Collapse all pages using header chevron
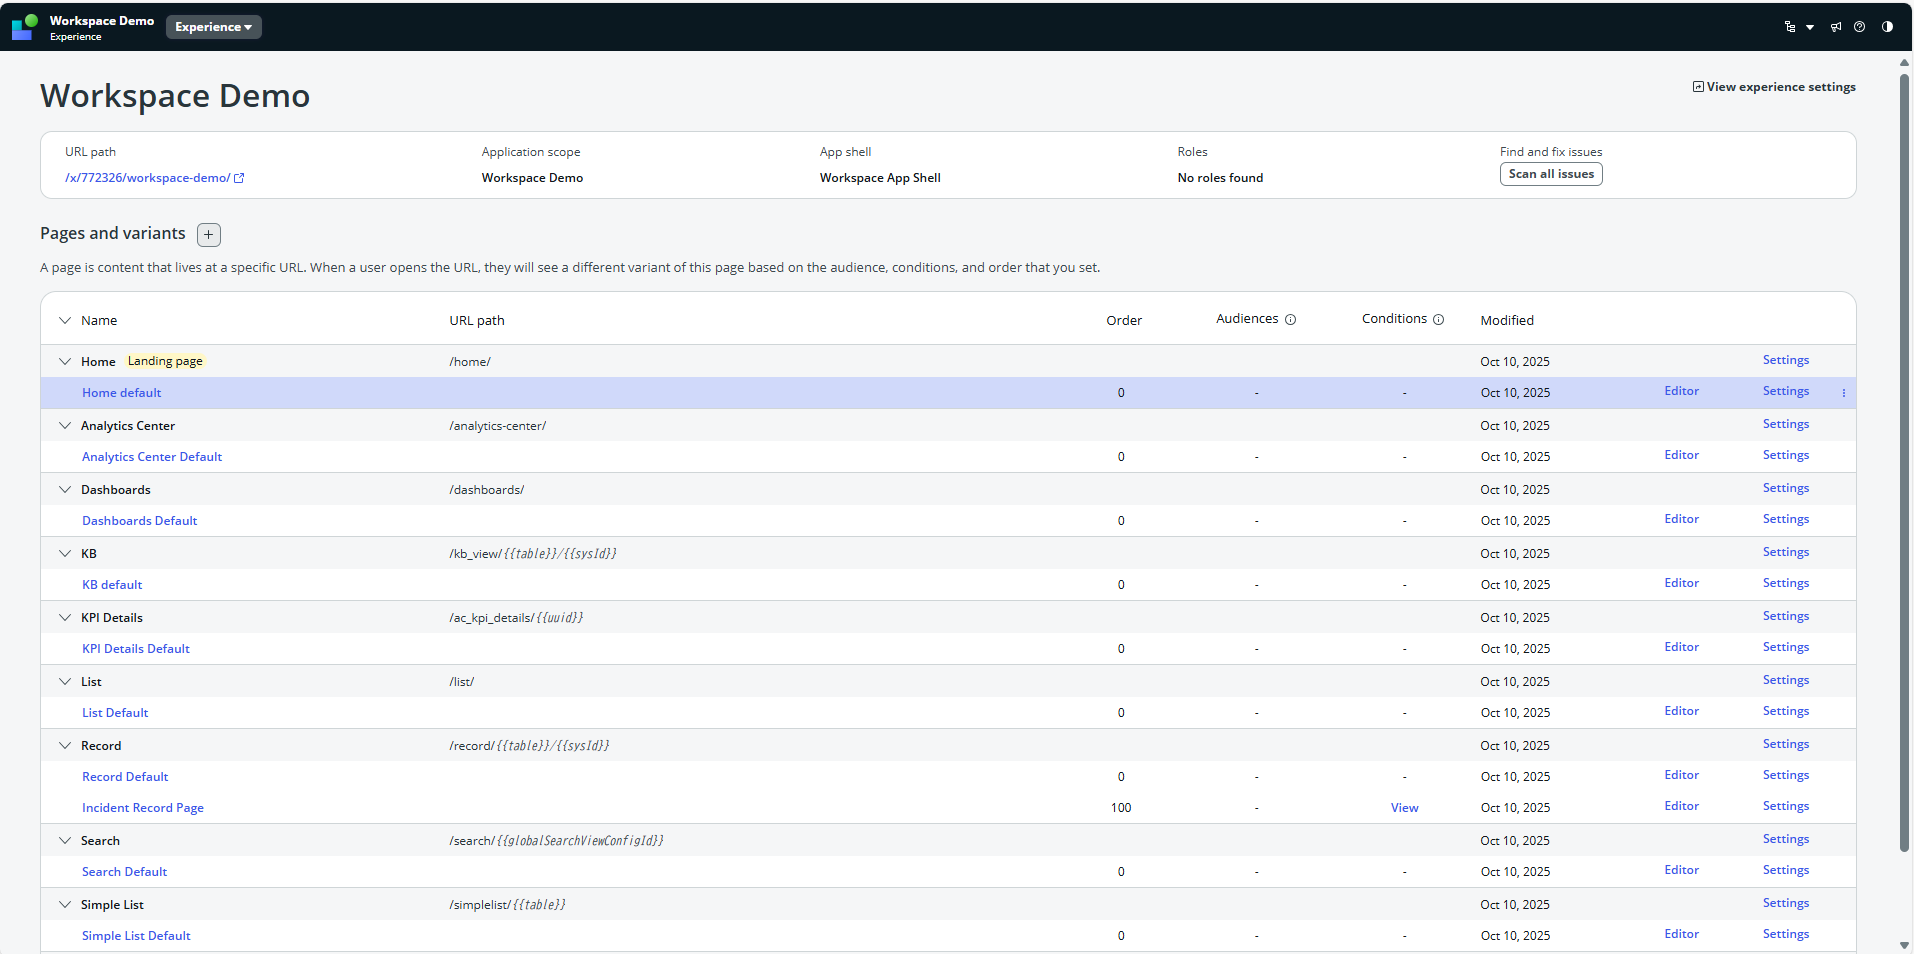Image resolution: width=1914 pixels, height=954 pixels. [x=65, y=321]
